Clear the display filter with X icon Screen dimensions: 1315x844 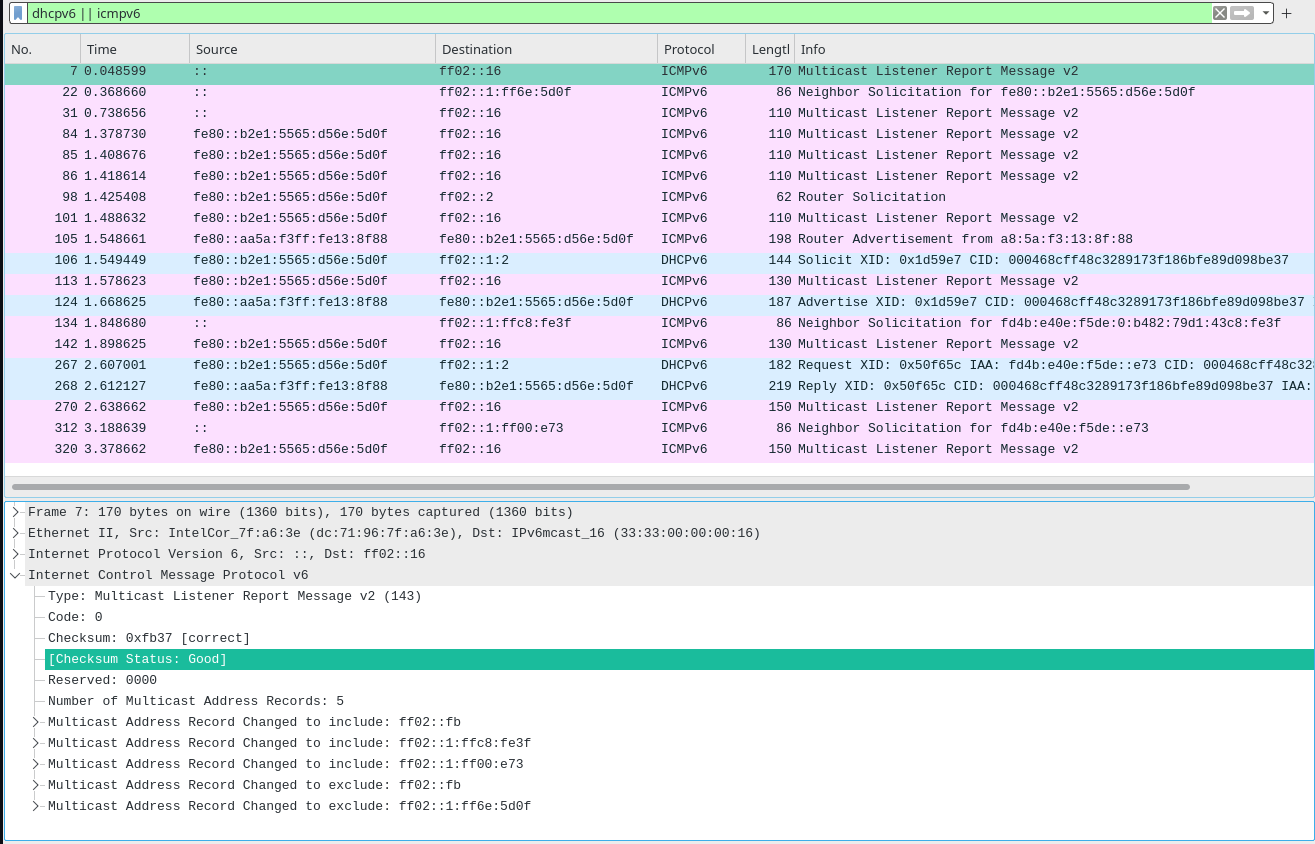click(1220, 13)
